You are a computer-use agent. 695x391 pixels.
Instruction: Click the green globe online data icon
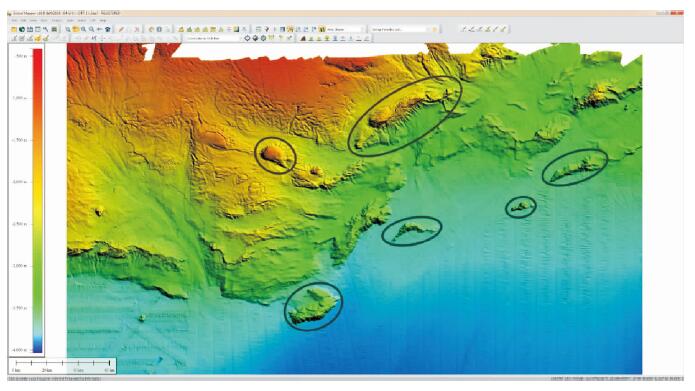(x=22, y=29)
